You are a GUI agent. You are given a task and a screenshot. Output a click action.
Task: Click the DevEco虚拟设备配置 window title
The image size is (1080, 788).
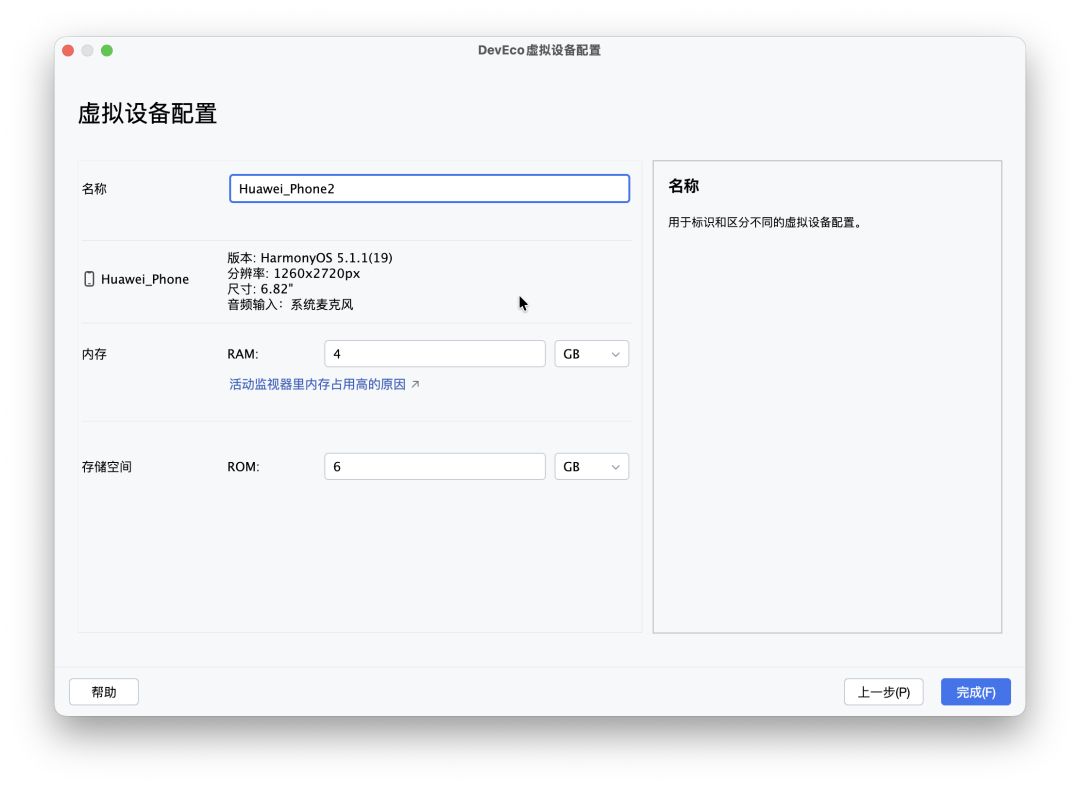click(x=539, y=50)
